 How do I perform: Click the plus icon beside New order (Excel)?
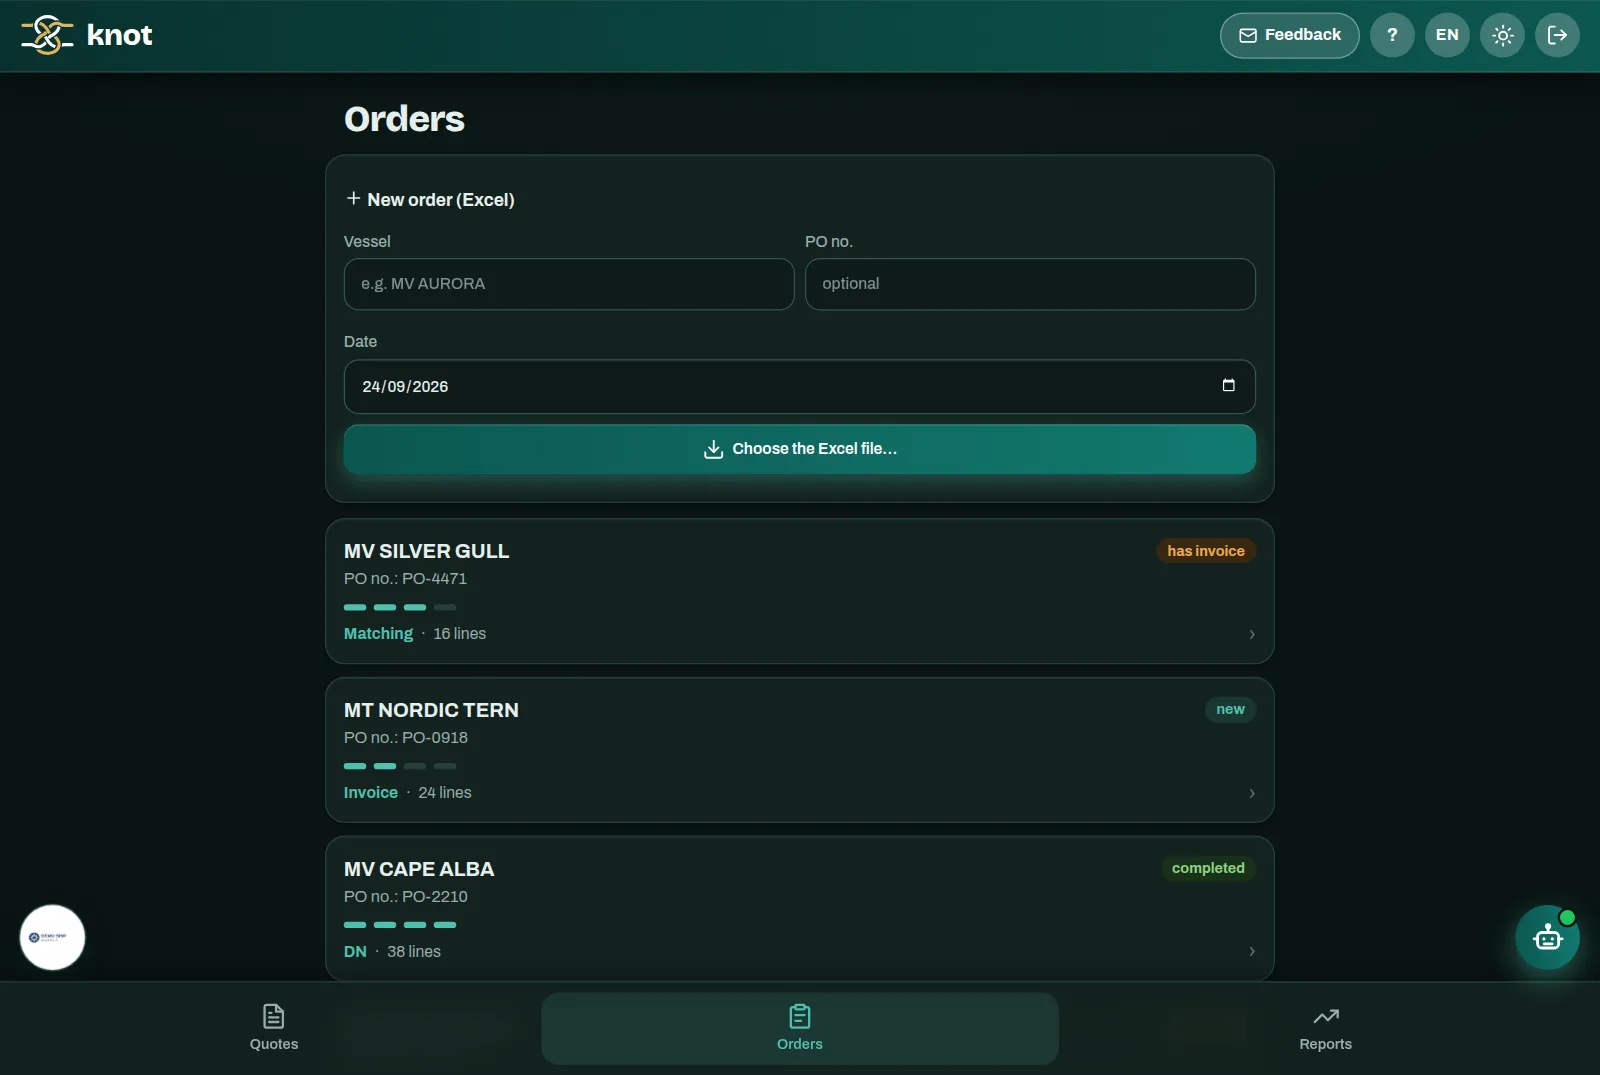pyautogui.click(x=353, y=199)
